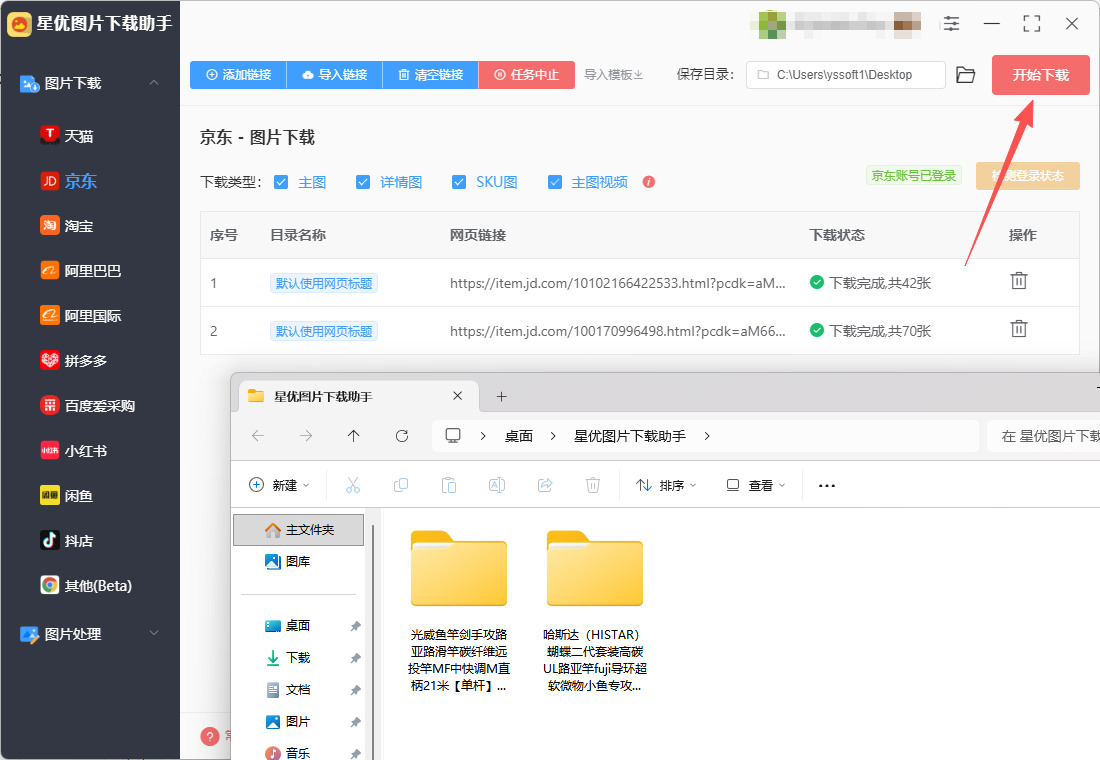Click the 导入链接 button
The width and height of the screenshot is (1100, 760).
pyautogui.click(x=335, y=74)
